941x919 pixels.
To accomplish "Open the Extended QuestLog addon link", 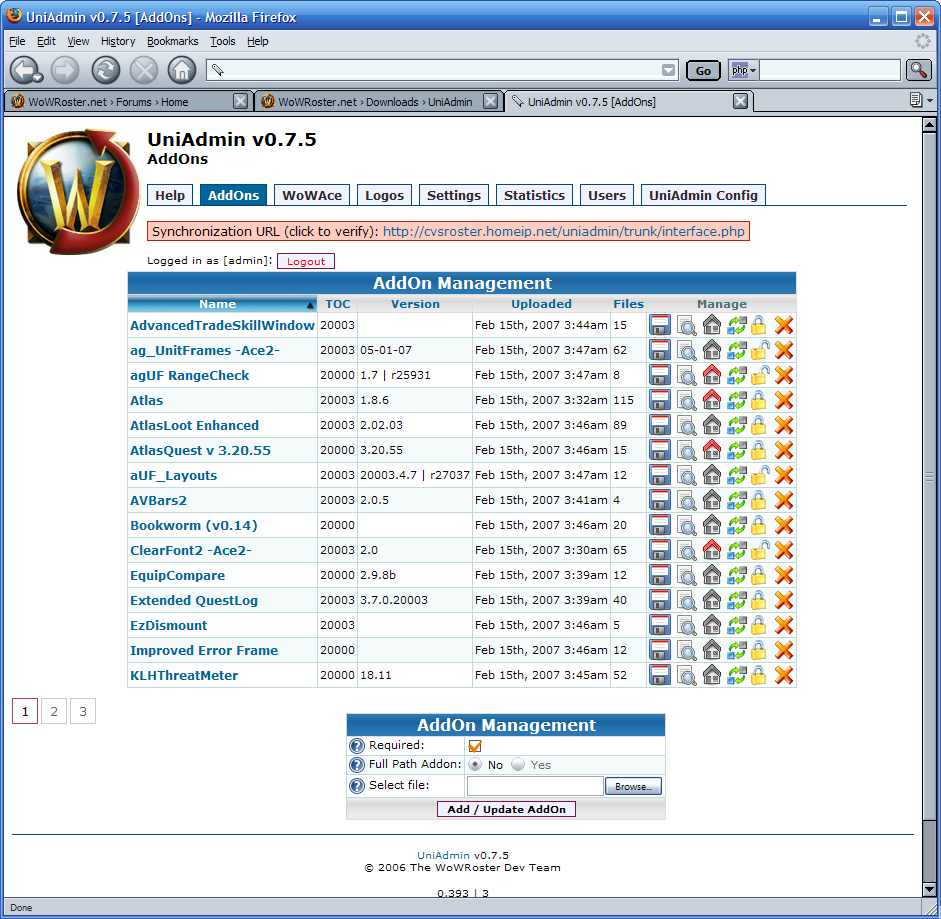I will click(194, 600).
